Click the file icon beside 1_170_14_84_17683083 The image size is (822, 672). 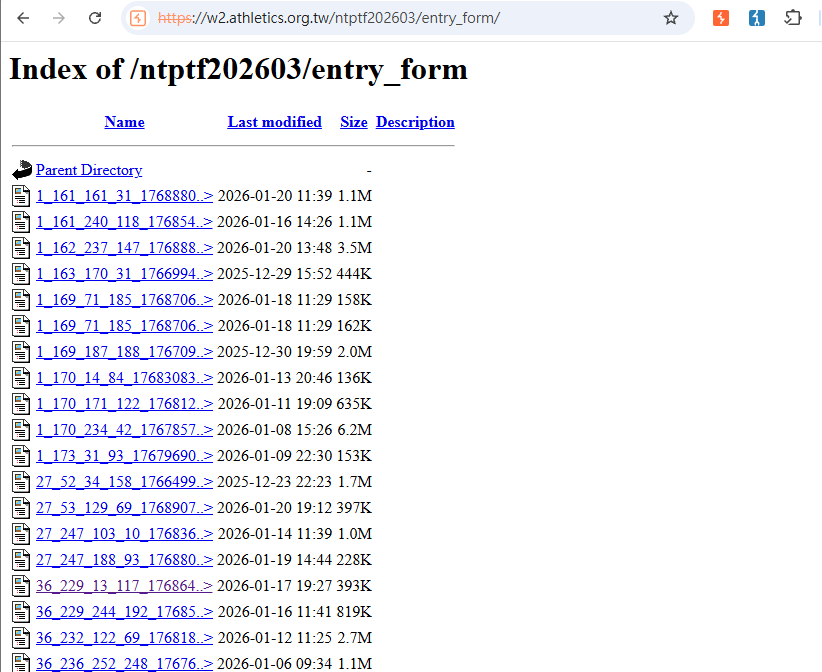[21, 378]
